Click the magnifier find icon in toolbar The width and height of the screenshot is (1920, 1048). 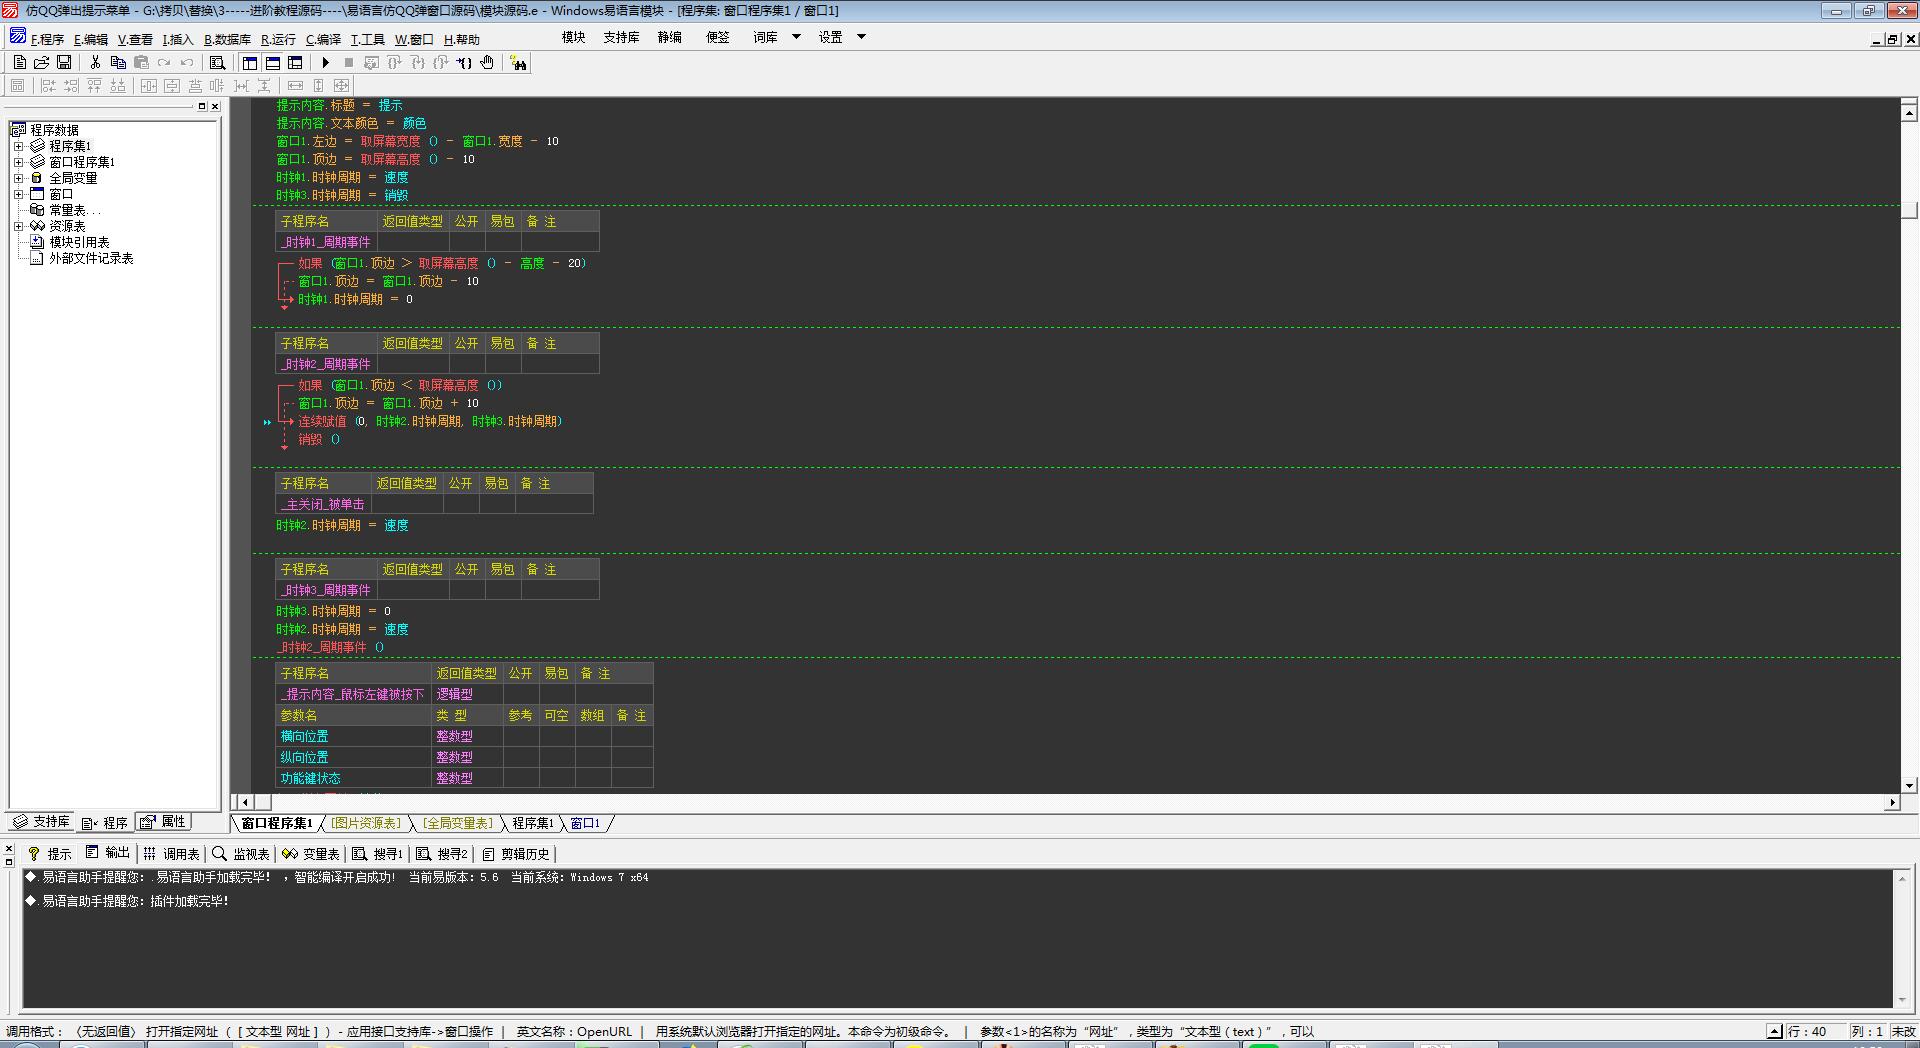217,62
